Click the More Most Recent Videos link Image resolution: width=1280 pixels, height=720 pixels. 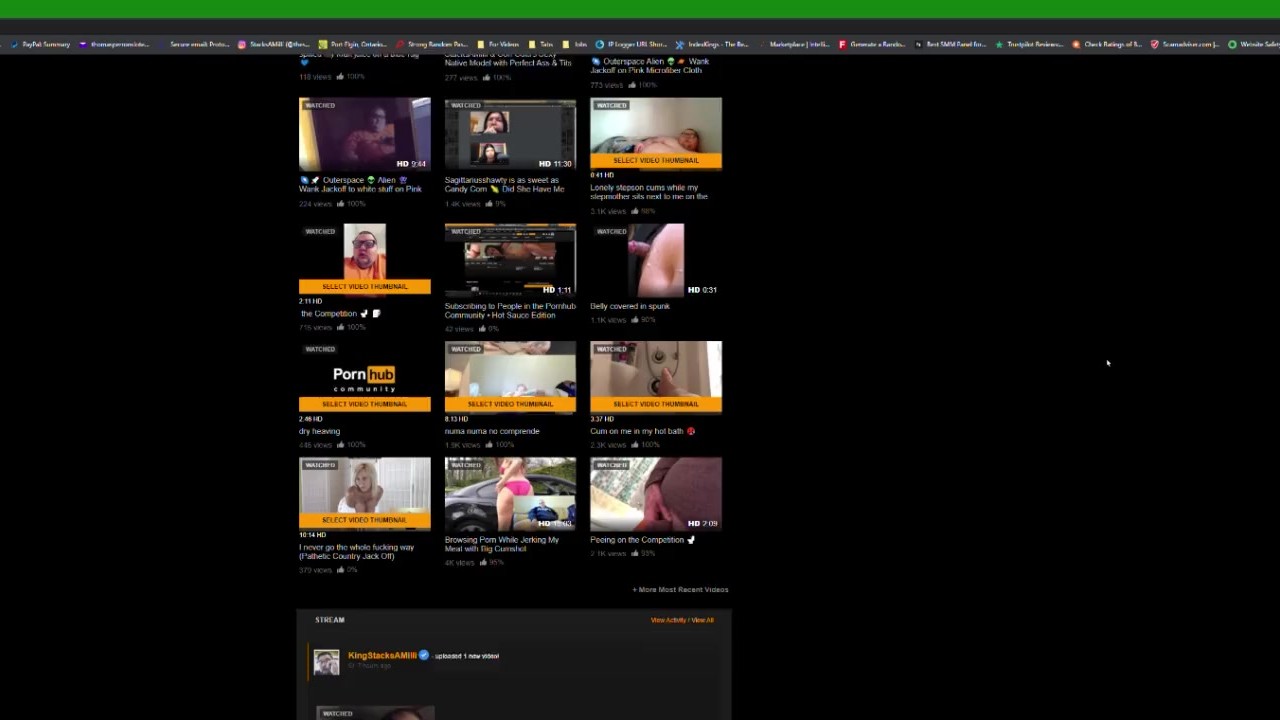(x=680, y=589)
